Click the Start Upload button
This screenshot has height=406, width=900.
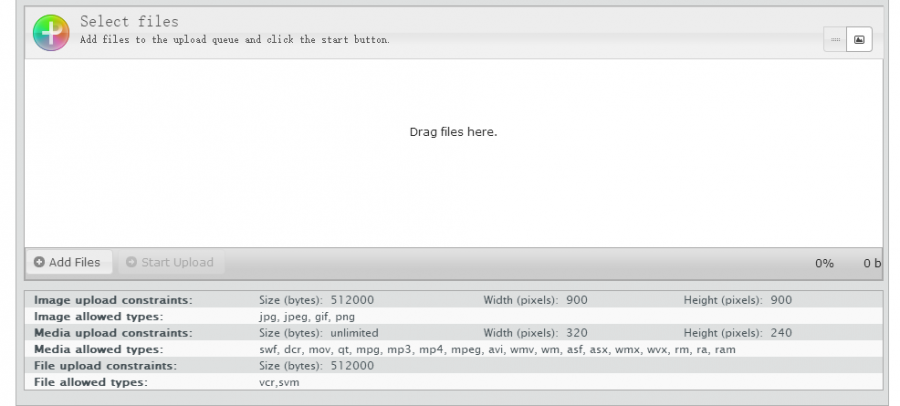[x=171, y=262]
